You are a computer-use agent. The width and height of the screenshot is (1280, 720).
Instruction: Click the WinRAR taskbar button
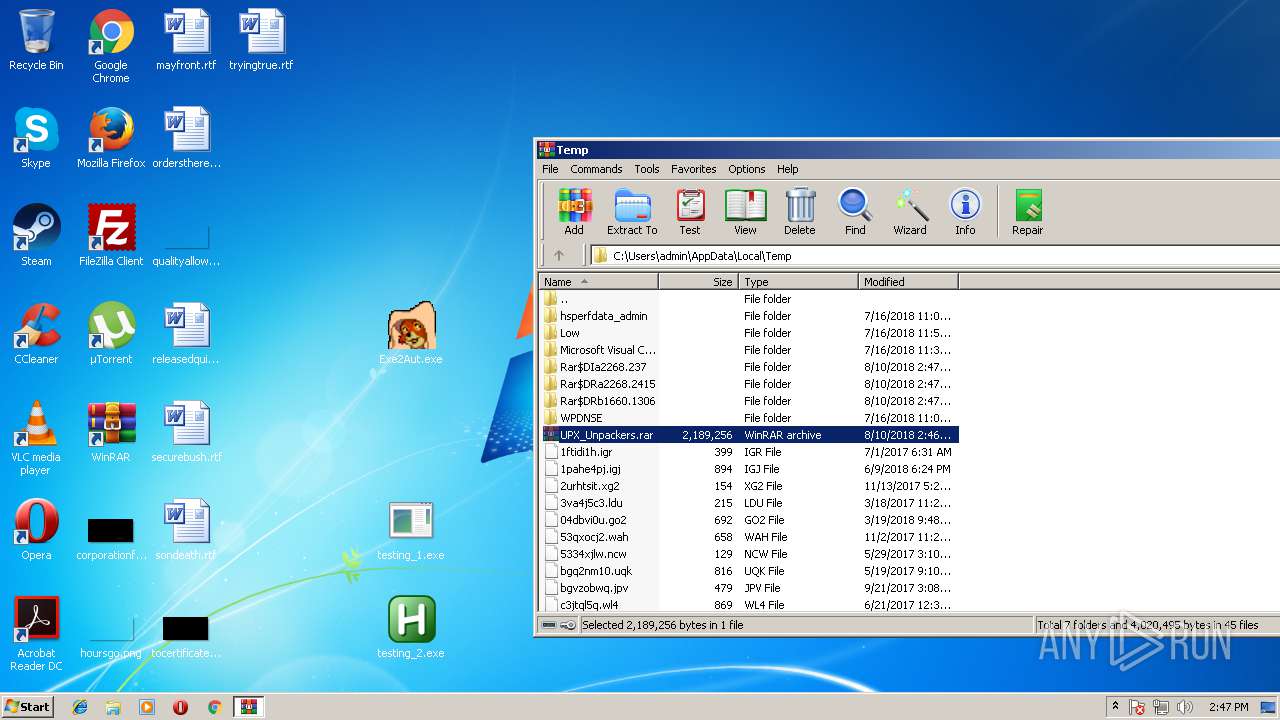pyautogui.click(x=248, y=707)
